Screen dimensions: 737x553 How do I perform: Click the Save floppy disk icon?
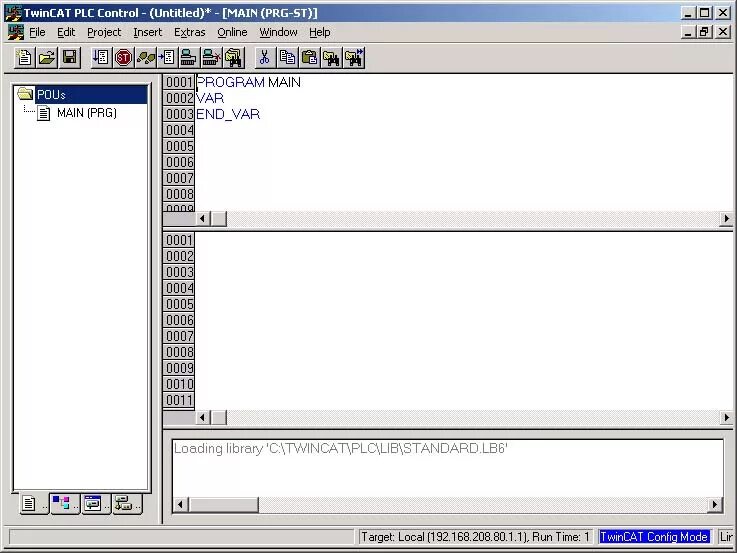pyautogui.click(x=70, y=58)
